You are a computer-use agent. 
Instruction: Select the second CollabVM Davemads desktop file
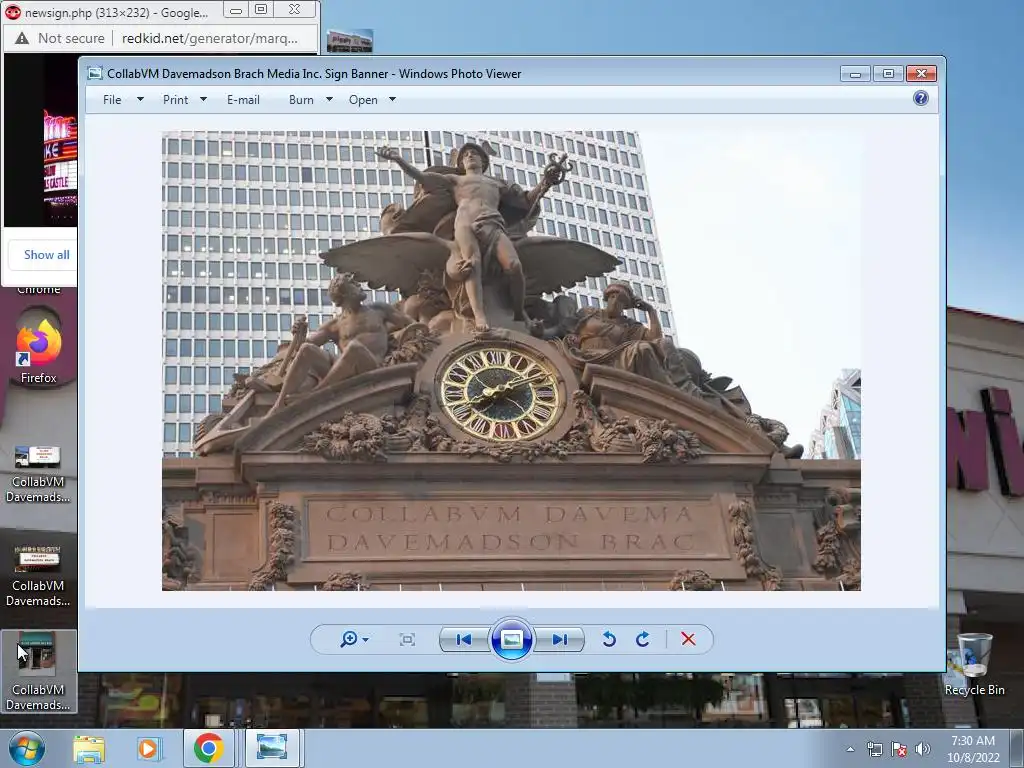point(38,577)
